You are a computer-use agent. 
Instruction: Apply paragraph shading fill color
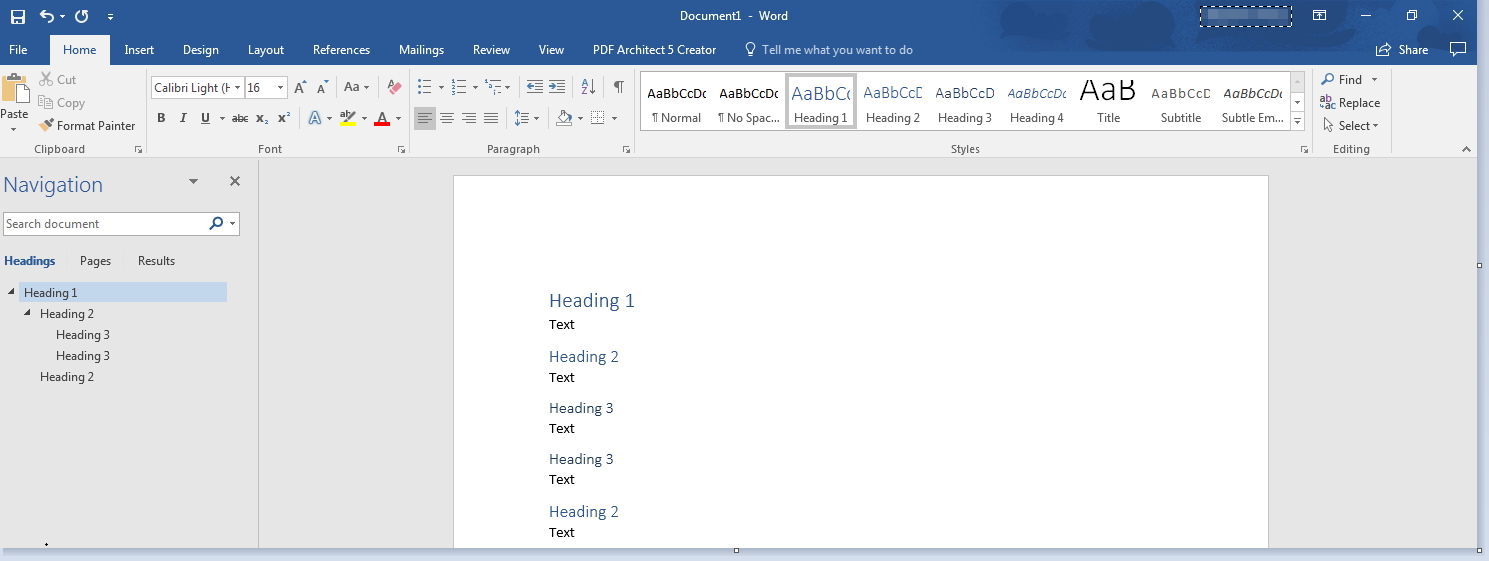tap(564, 118)
